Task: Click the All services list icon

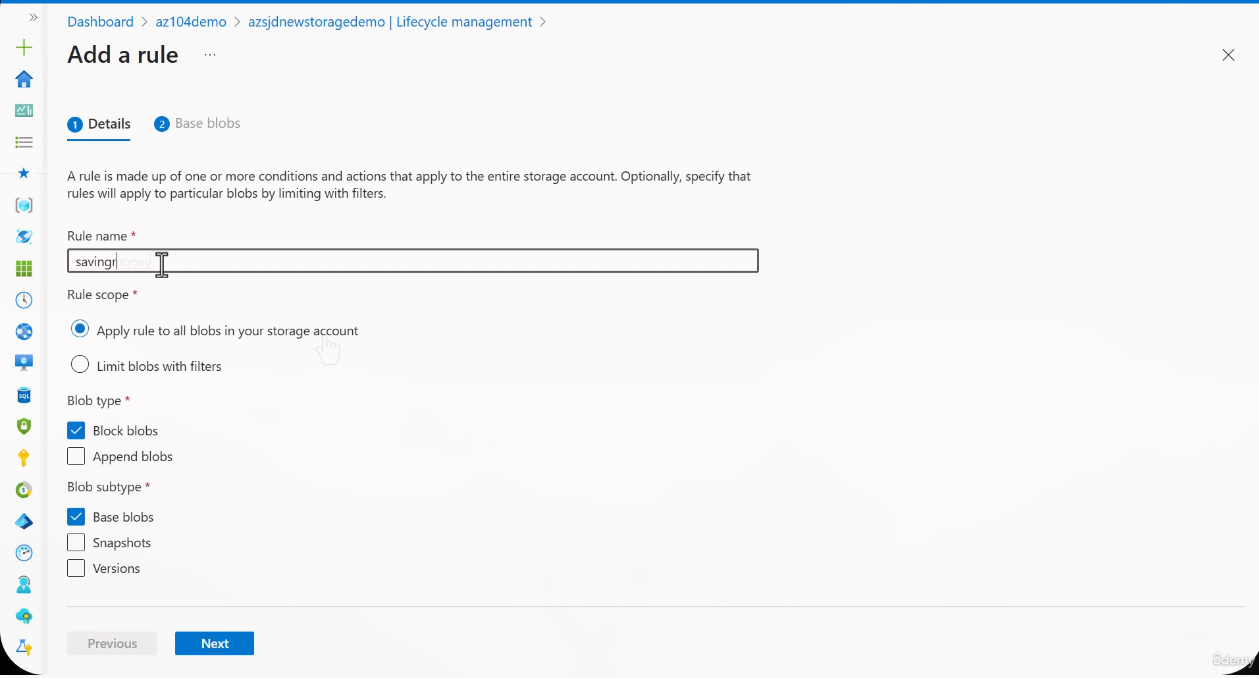Action: click(x=24, y=142)
